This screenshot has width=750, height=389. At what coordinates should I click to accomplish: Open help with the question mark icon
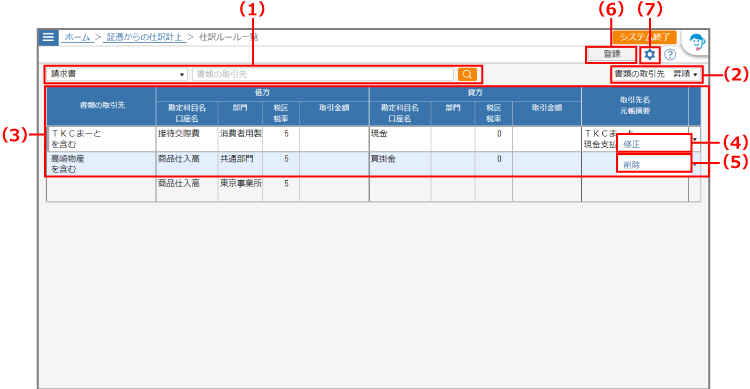click(x=670, y=55)
